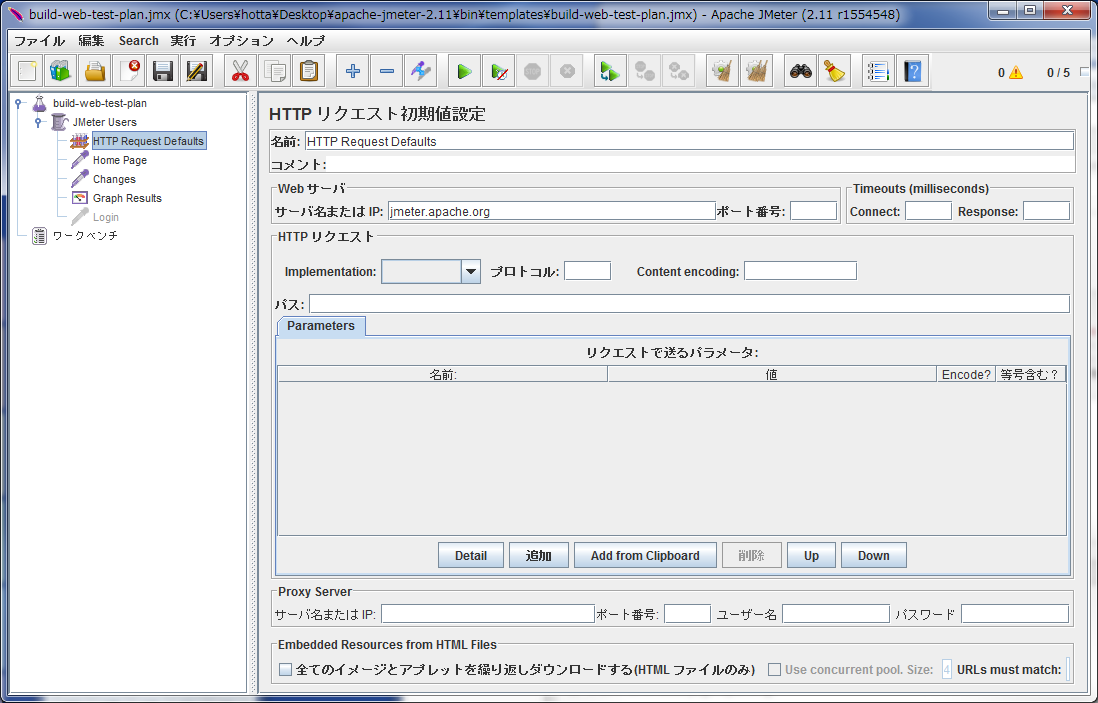The height and width of the screenshot is (703, 1098).
Task: Click the warning triangle error counter
Action: 1015,72
